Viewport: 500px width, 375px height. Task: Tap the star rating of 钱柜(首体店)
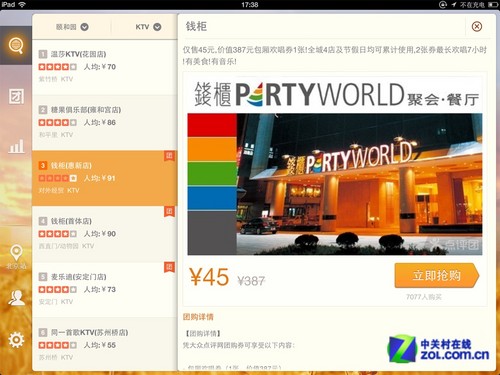point(58,234)
